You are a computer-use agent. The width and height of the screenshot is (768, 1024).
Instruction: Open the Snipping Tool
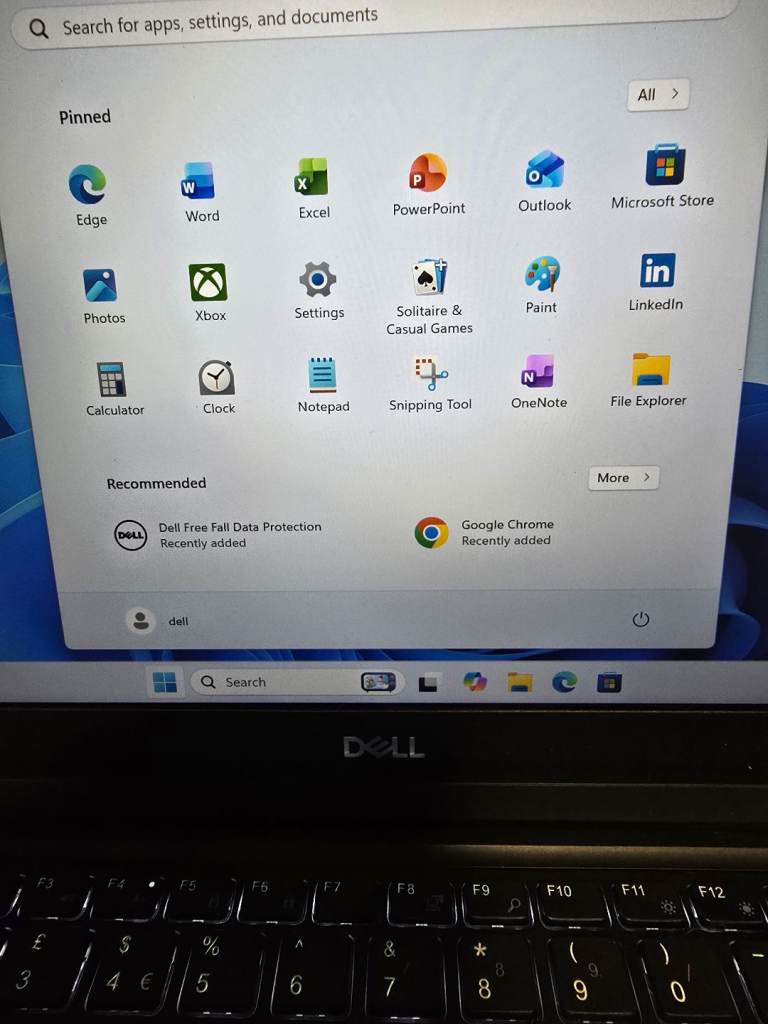(430, 374)
